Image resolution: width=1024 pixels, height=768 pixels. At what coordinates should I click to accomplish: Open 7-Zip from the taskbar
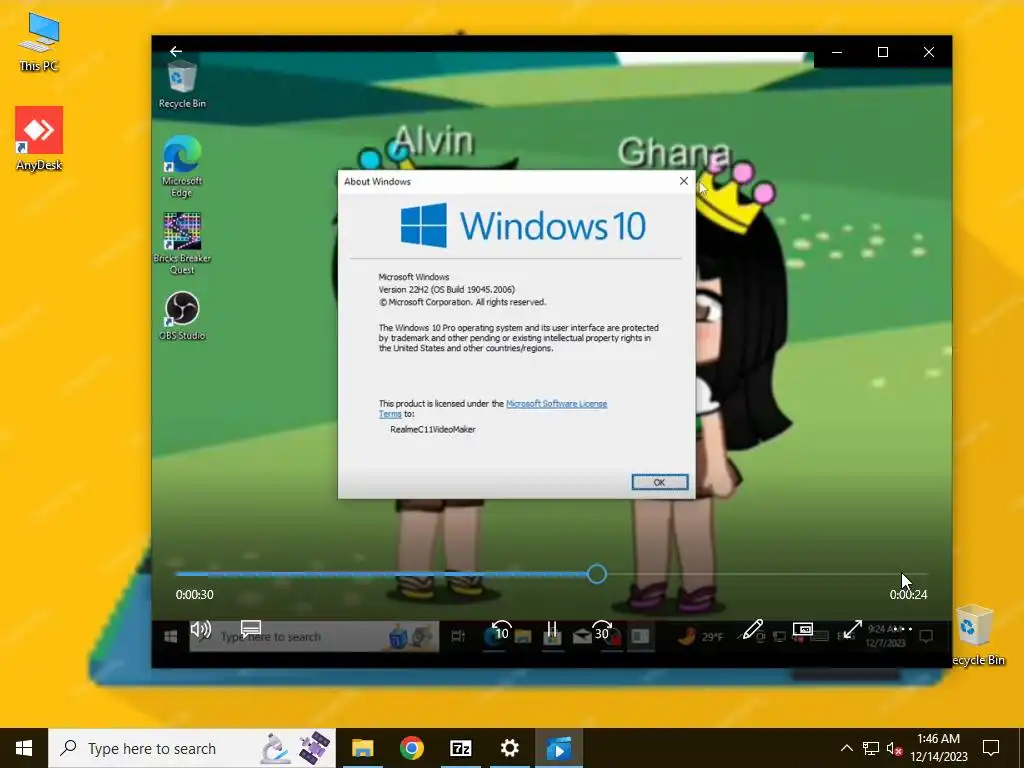tap(460, 748)
